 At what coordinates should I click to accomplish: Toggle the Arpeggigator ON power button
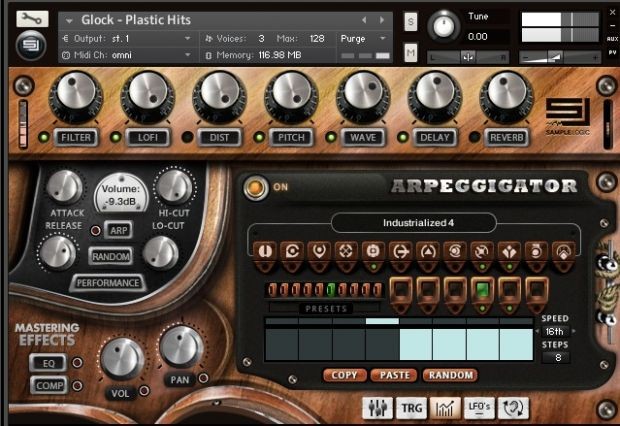point(255,187)
